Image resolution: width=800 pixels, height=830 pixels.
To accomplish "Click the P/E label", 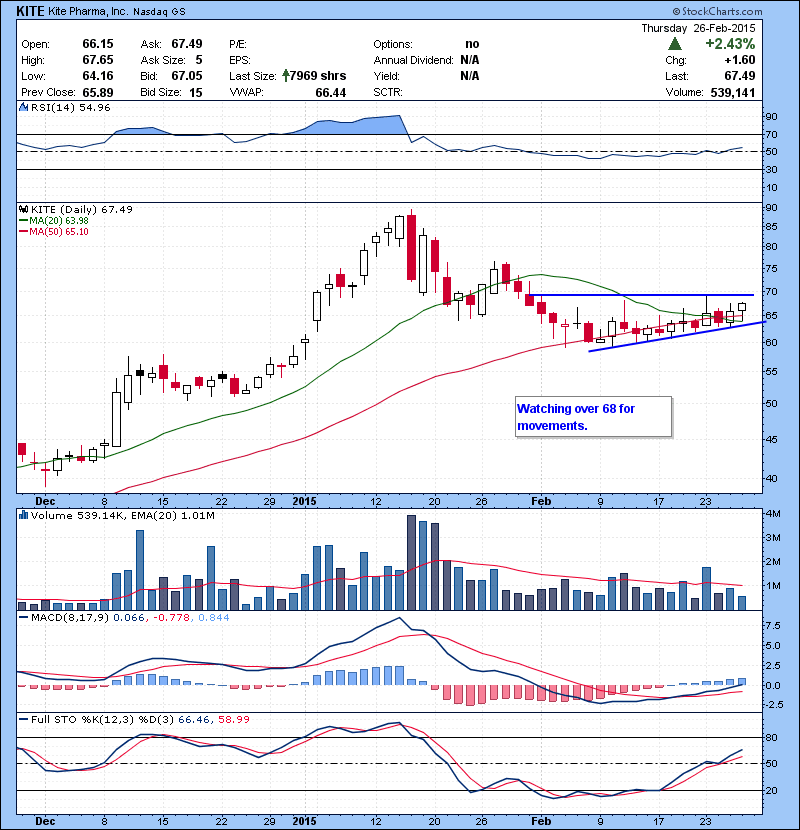I will click(238, 44).
